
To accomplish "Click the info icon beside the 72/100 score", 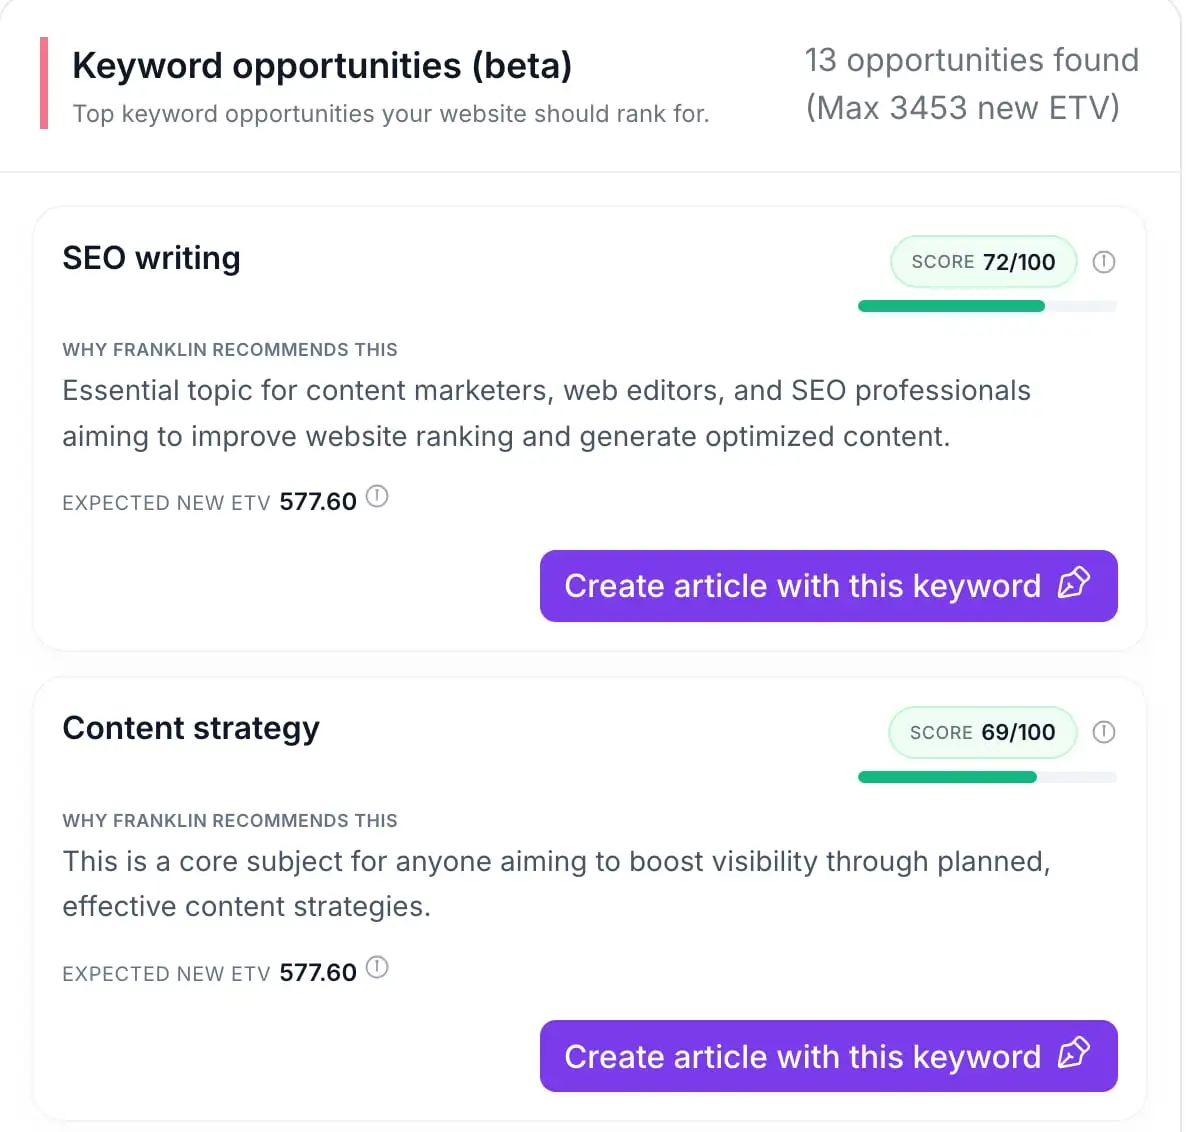I will coord(1104,262).
